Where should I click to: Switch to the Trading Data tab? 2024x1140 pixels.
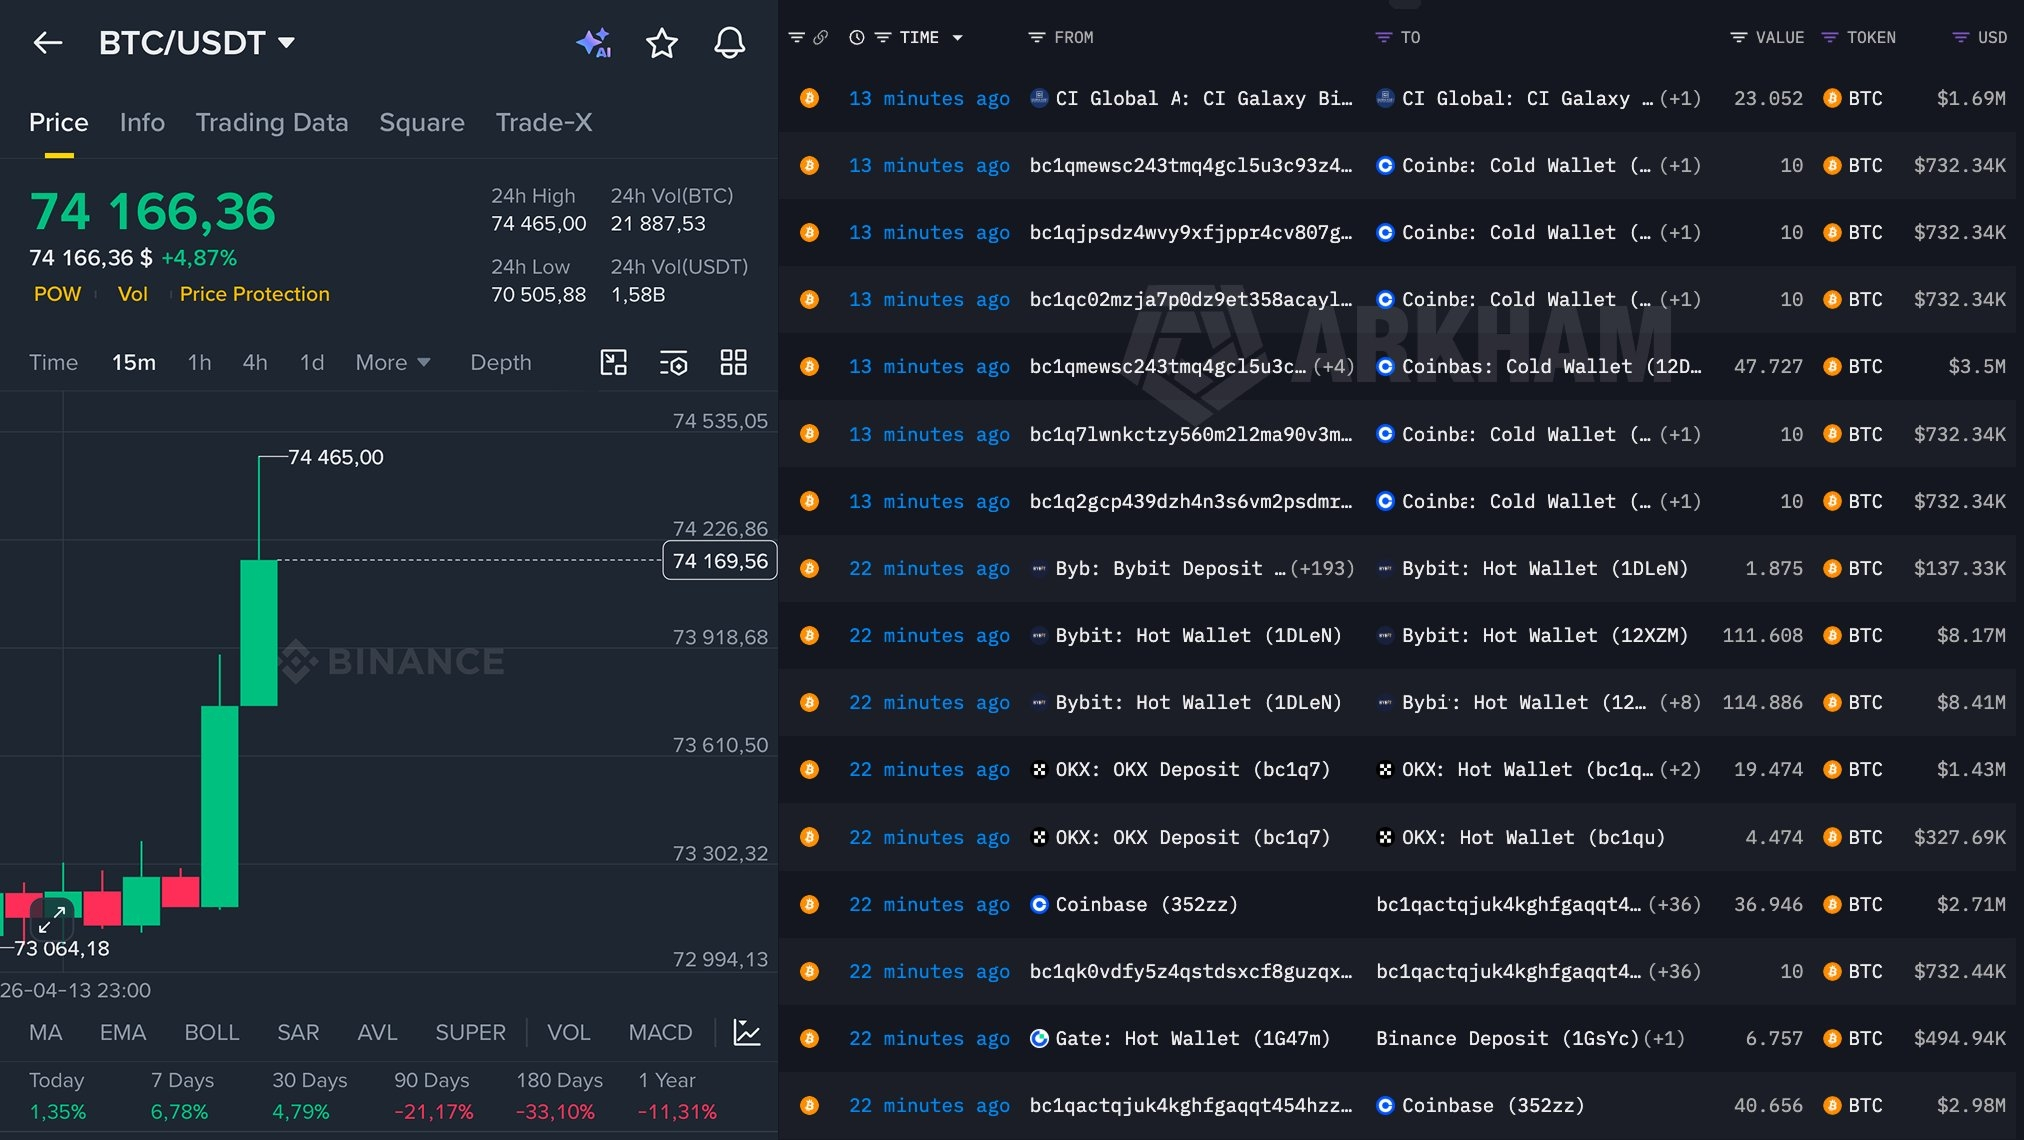click(271, 122)
